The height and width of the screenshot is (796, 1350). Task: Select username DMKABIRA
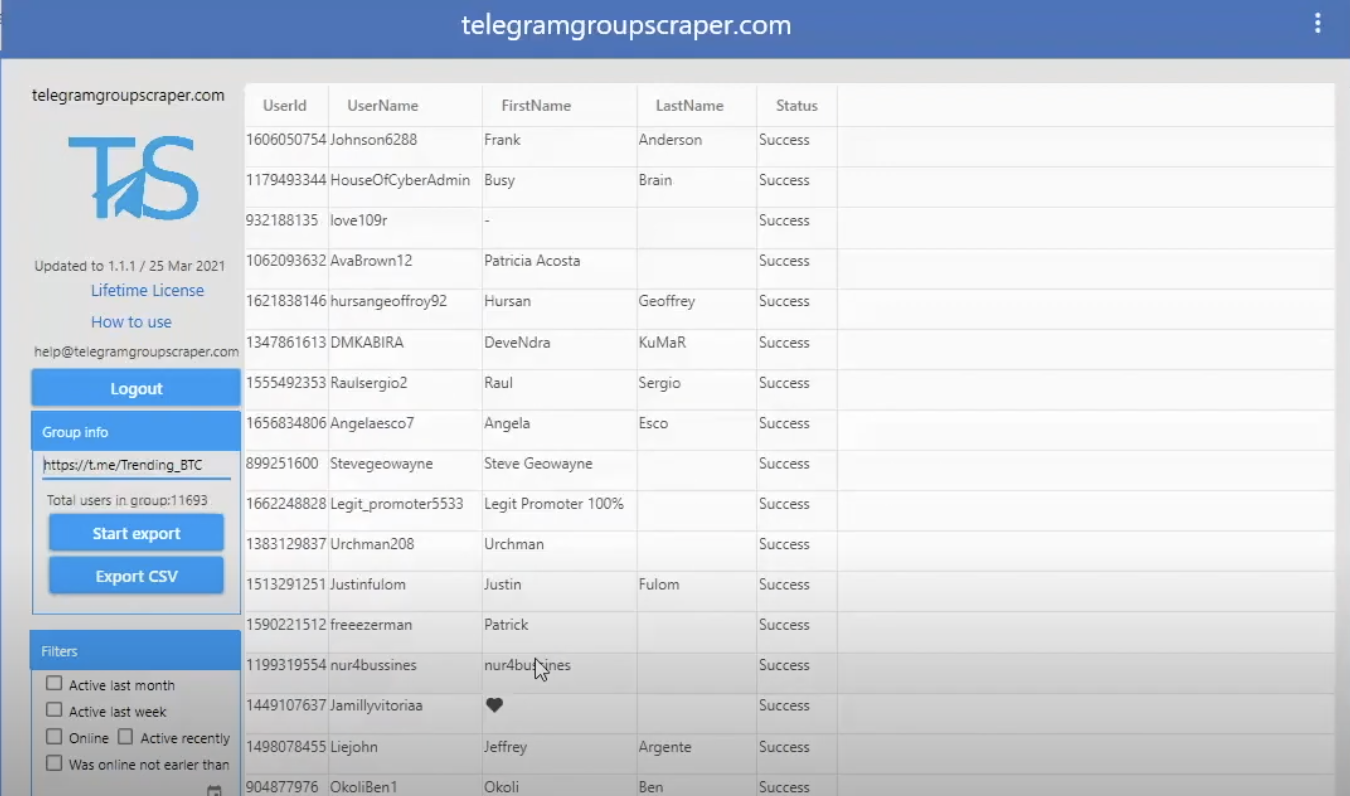(x=367, y=342)
